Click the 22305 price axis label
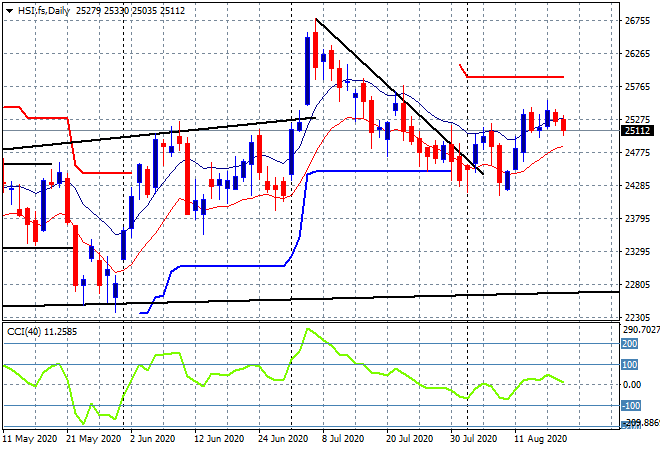Viewport: 660px width, 450px height. click(637, 317)
